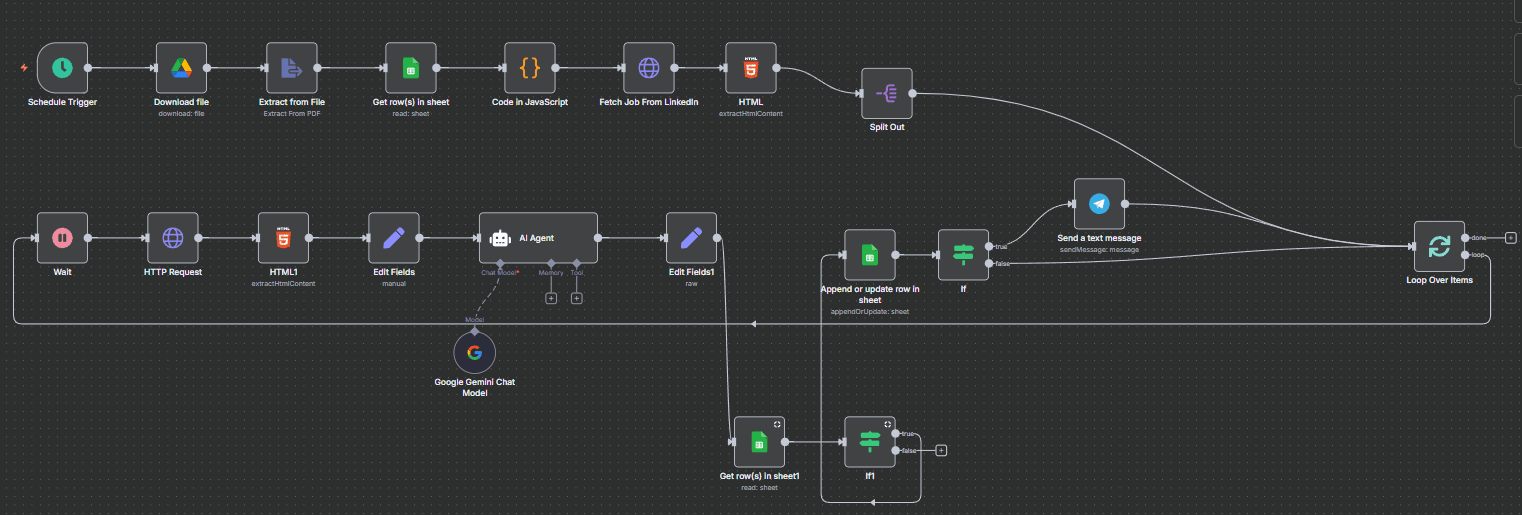This screenshot has width=1522, height=515.
Task: Click plus on Loop Over Items done output
Action: point(1511,238)
